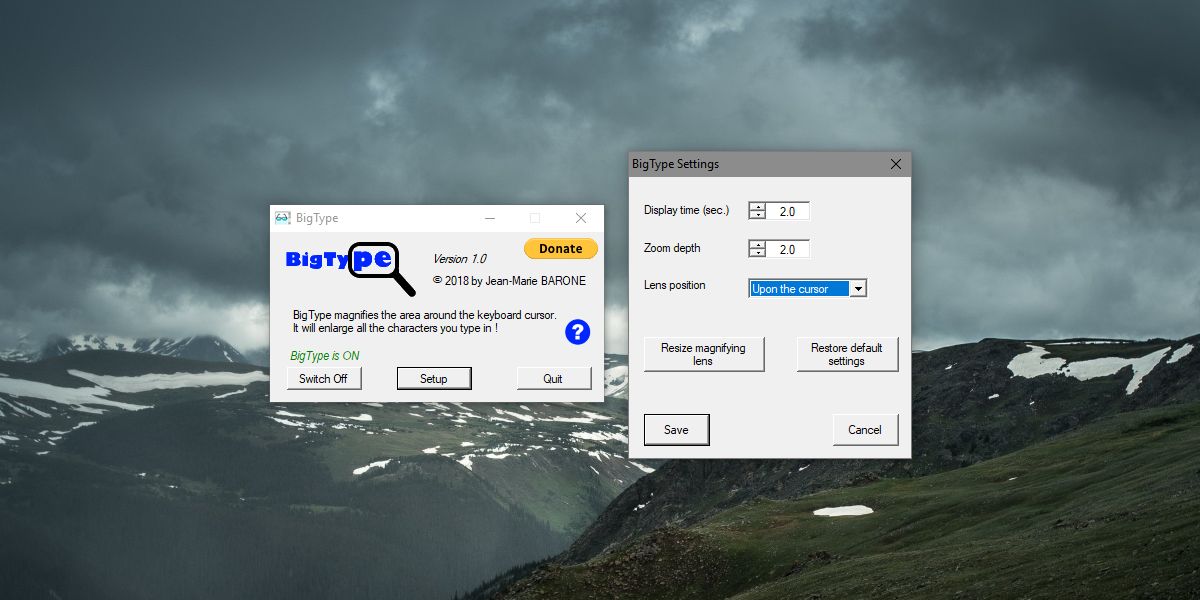Click the 'BigType is ON' status text
This screenshot has height=600, width=1200.
(x=325, y=356)
